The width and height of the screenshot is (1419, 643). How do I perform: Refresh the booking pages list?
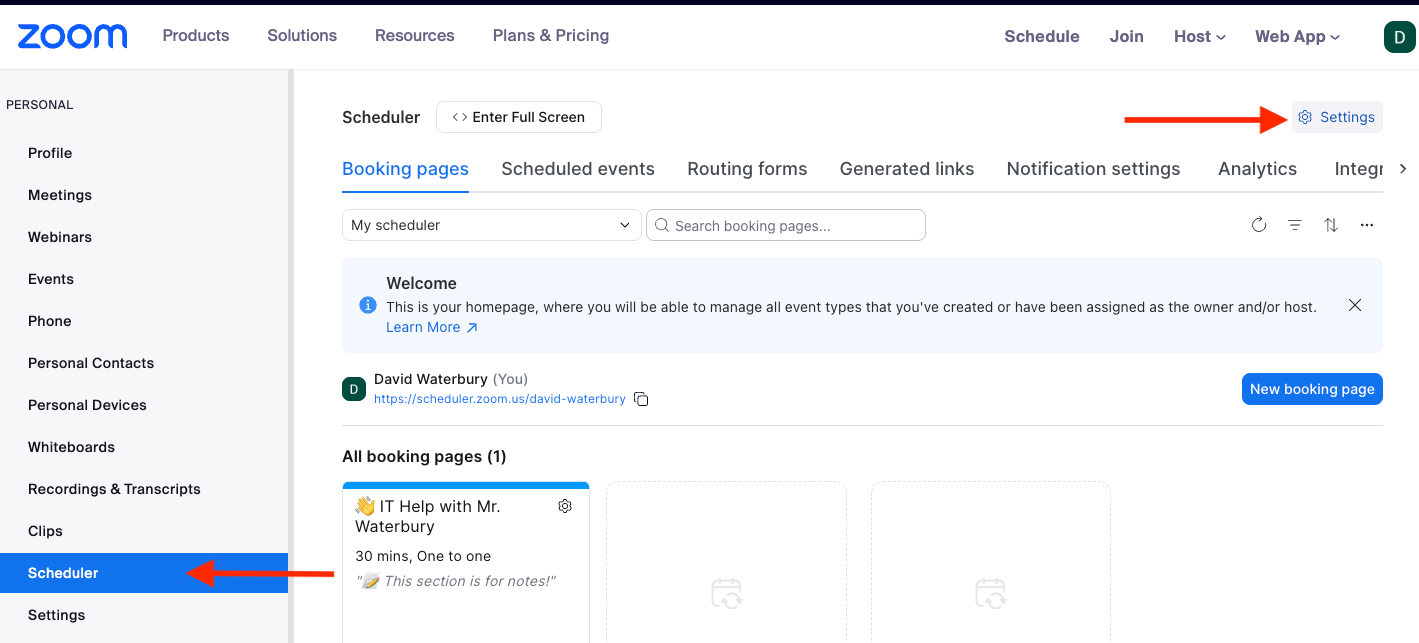coord(1259,225)
